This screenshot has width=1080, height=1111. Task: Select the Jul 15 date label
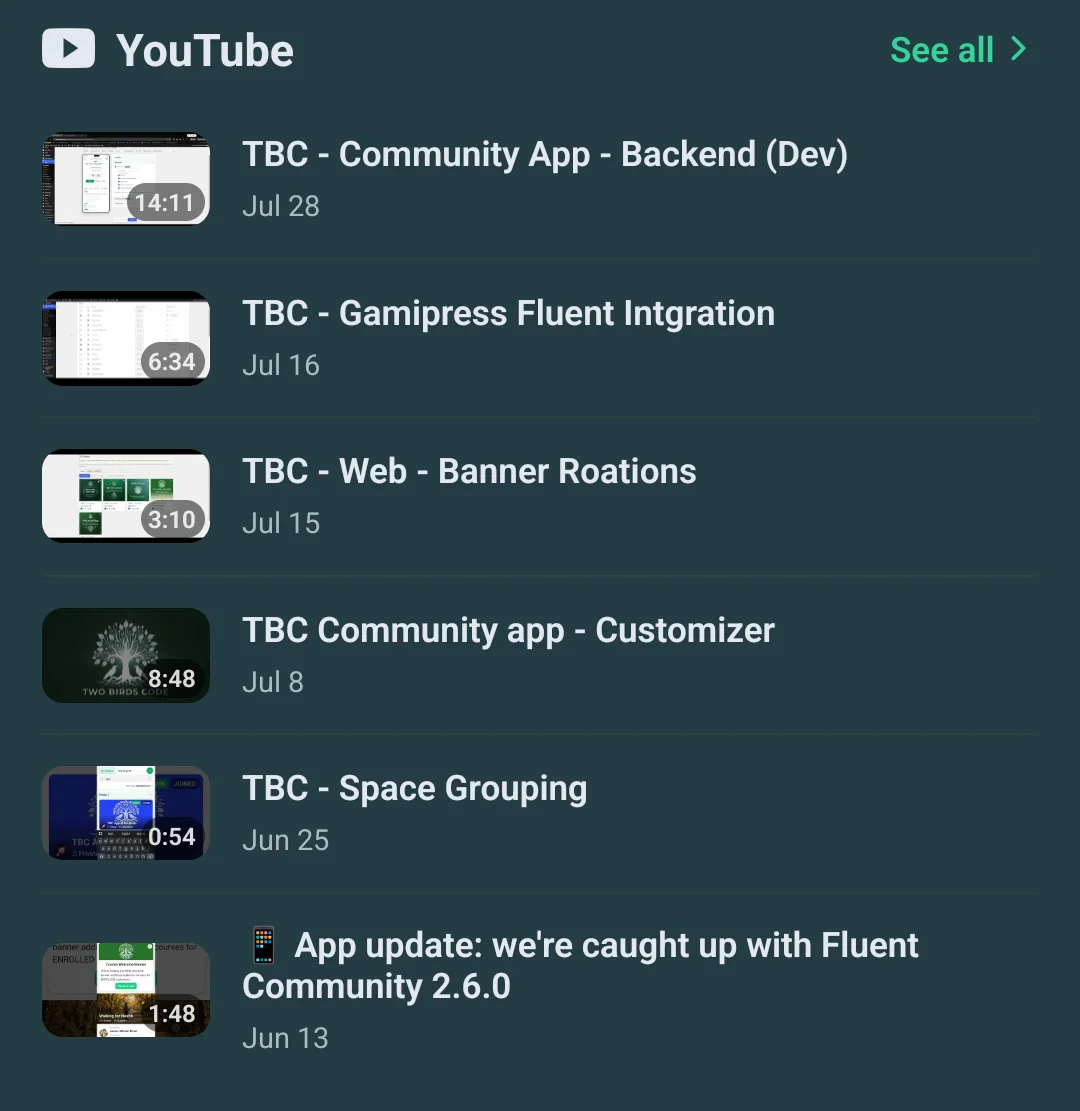[x=281, y=523]
